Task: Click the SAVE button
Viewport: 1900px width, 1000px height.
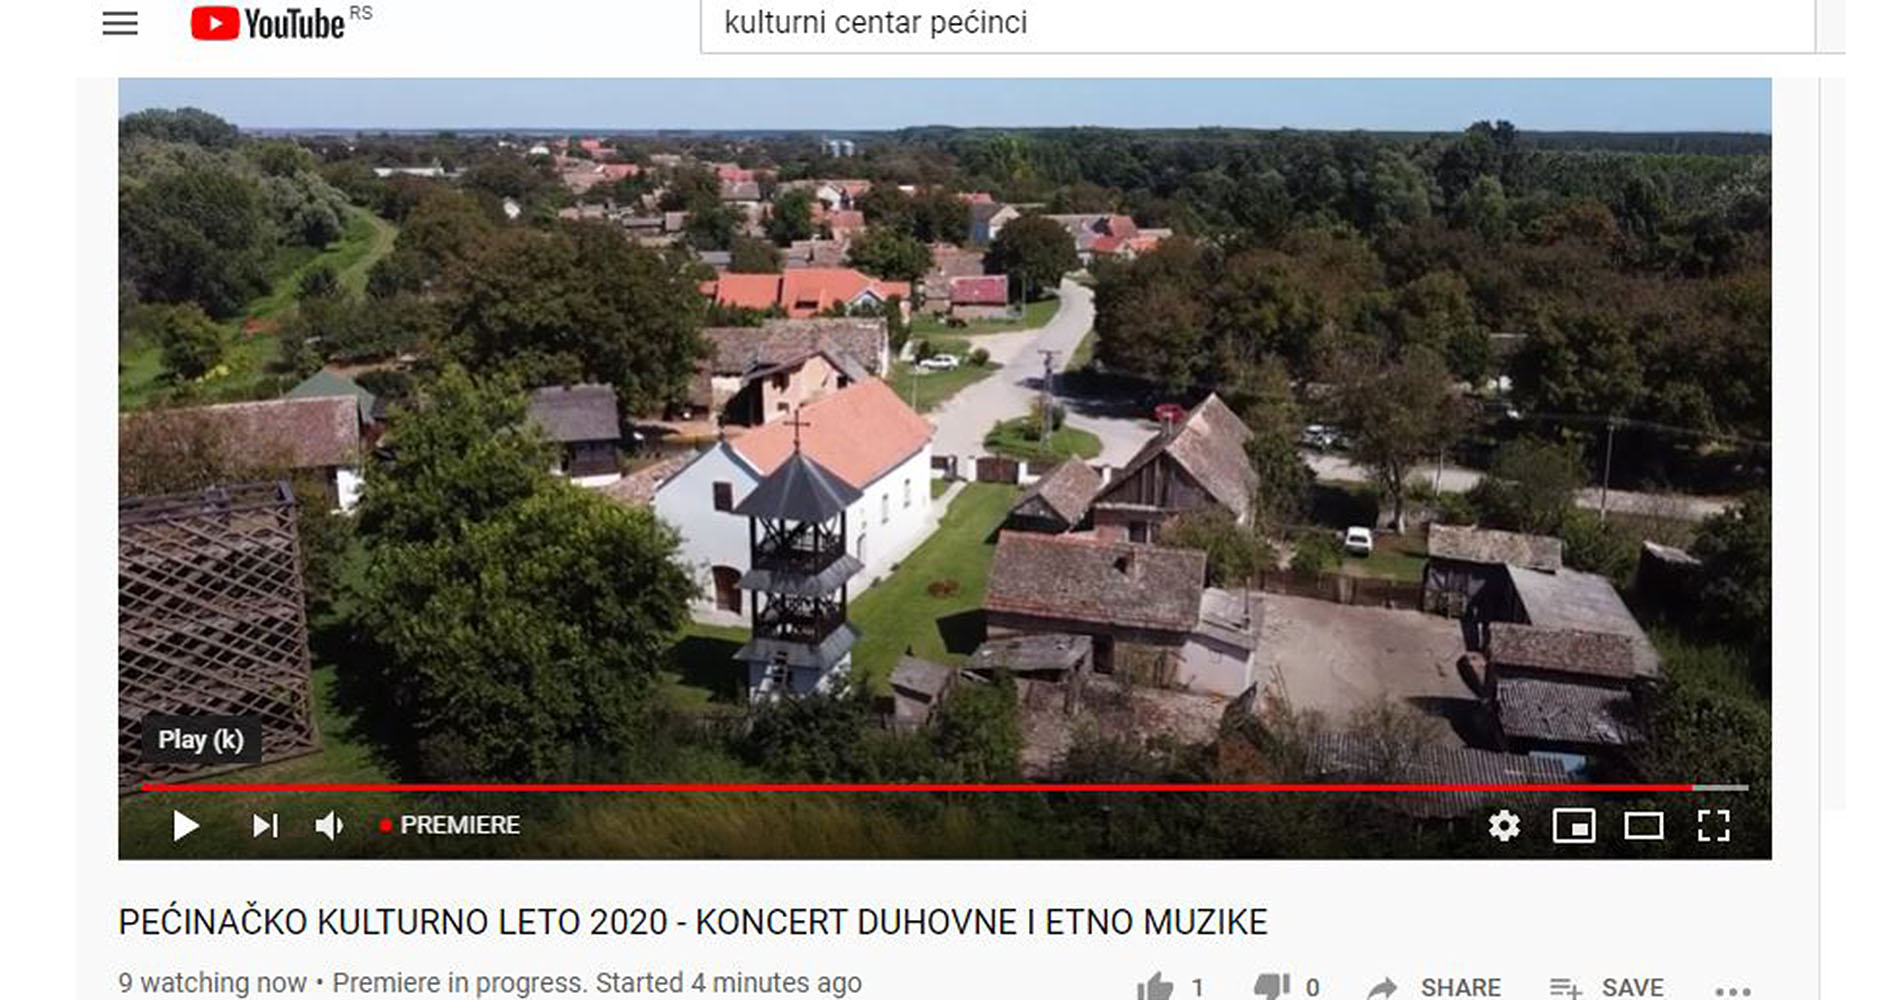Action: click(x=1607, y=987)
